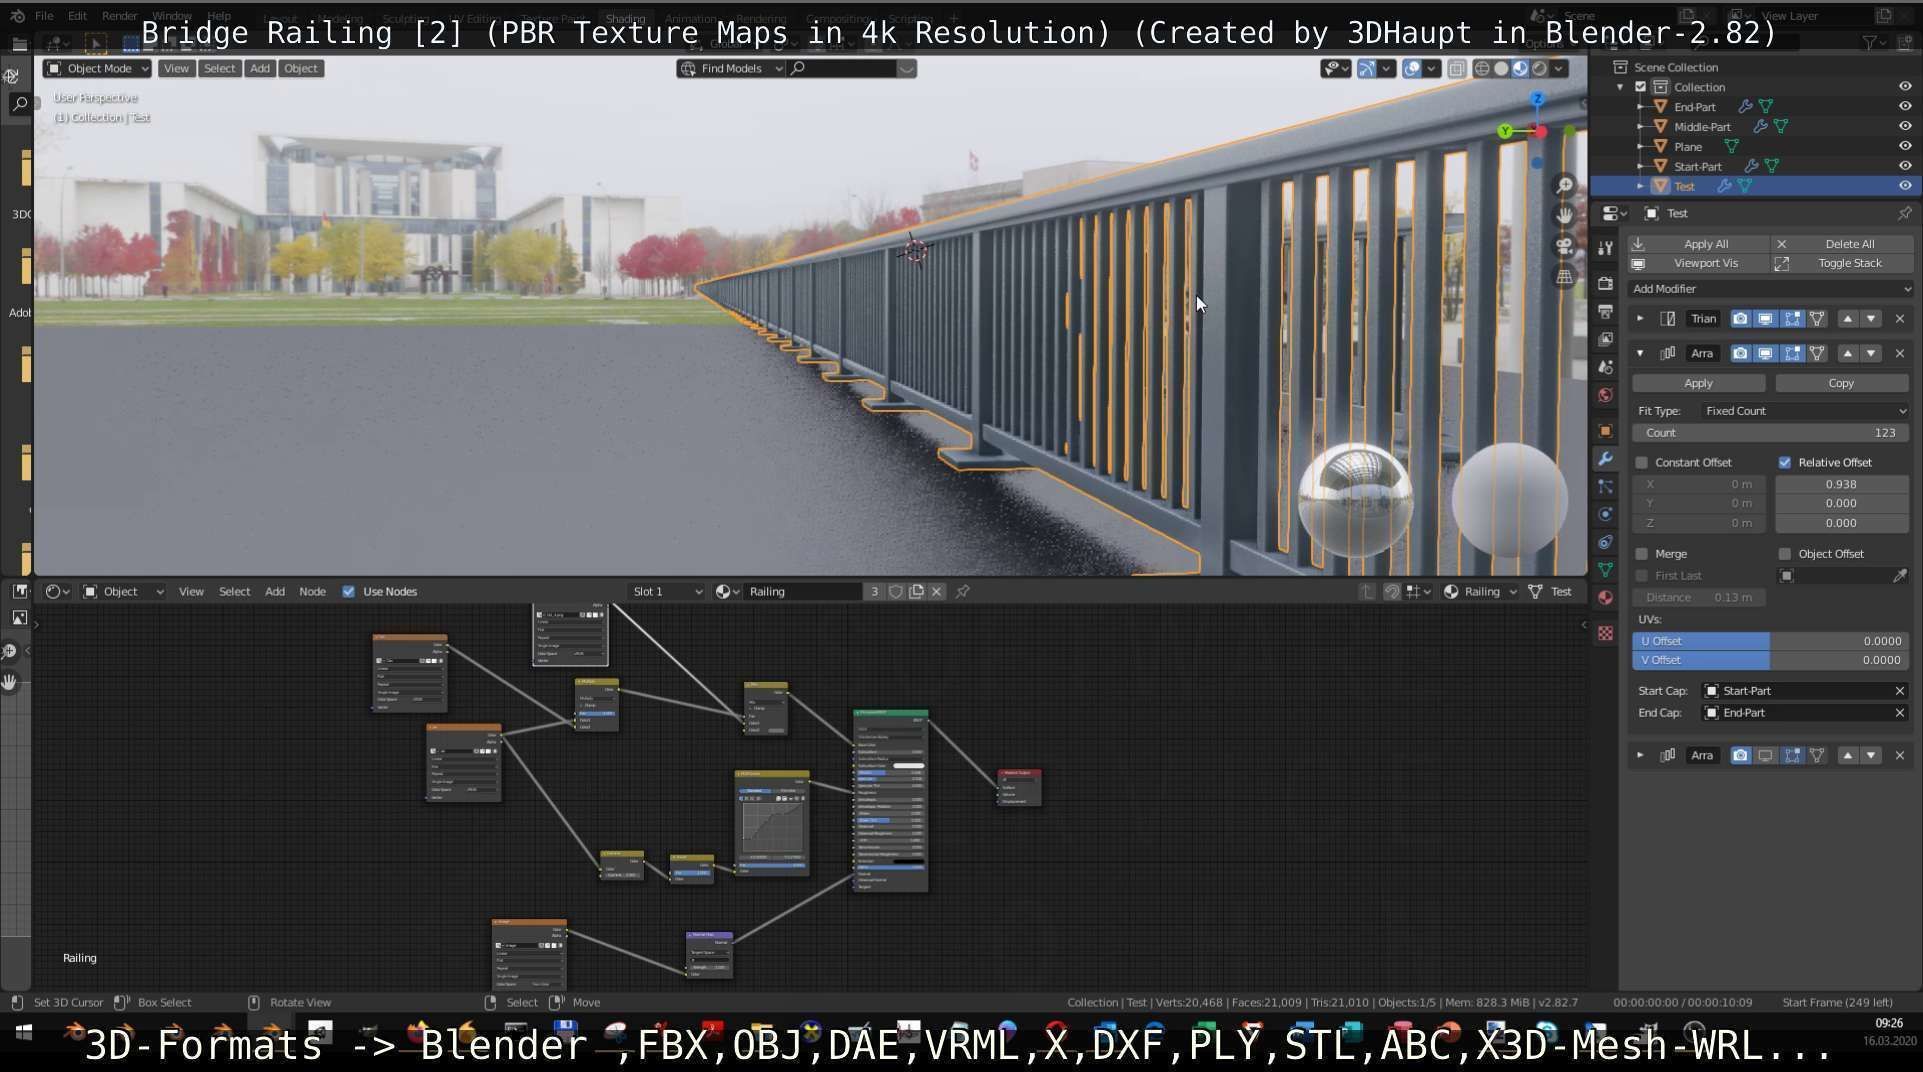The height and width of the screenshot is (1072, 1923).
Task: Open the Object Data properties tab
Action: coord(1605,570)
